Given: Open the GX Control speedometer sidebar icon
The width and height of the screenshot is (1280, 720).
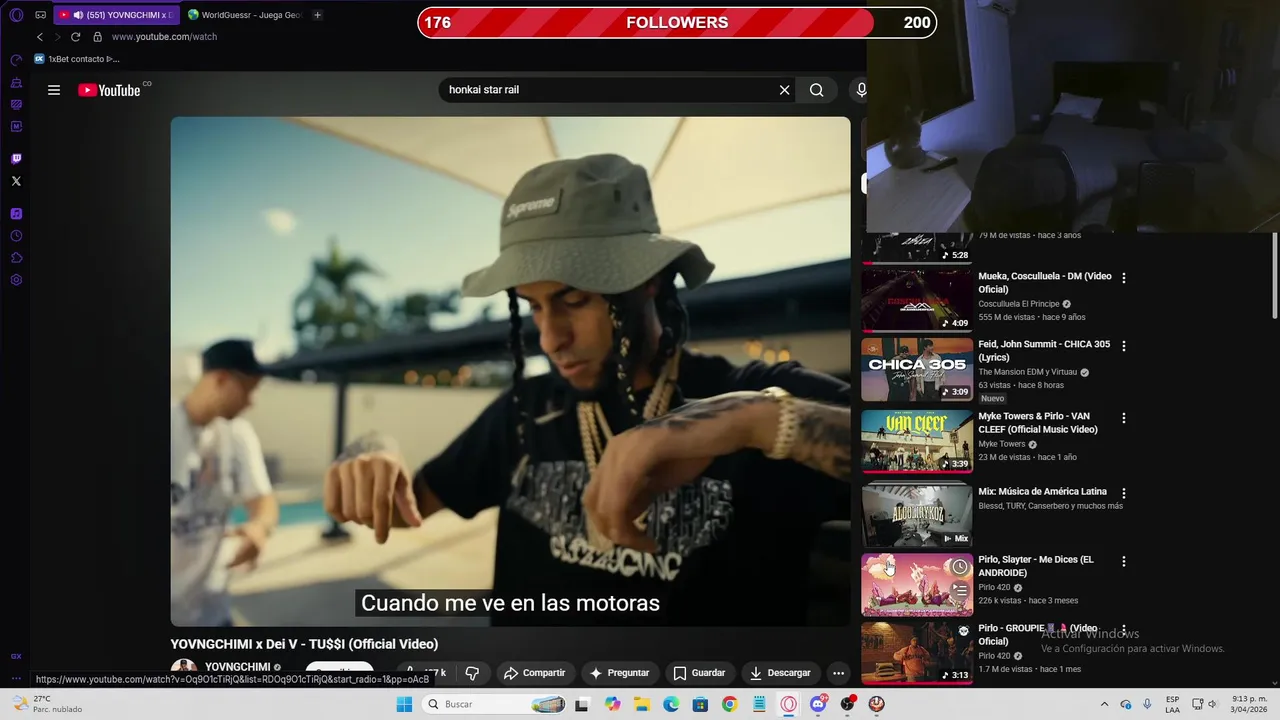Looking at the screenshot, I should coord(16,60).
